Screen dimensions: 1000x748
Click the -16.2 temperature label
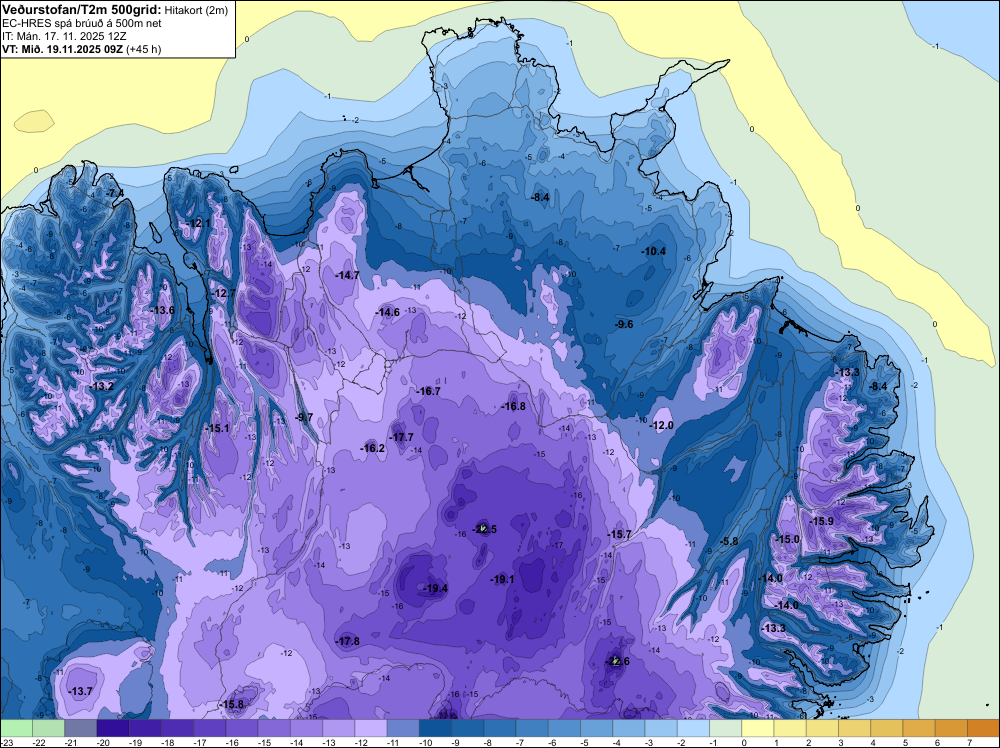click(x=373, y=448)
